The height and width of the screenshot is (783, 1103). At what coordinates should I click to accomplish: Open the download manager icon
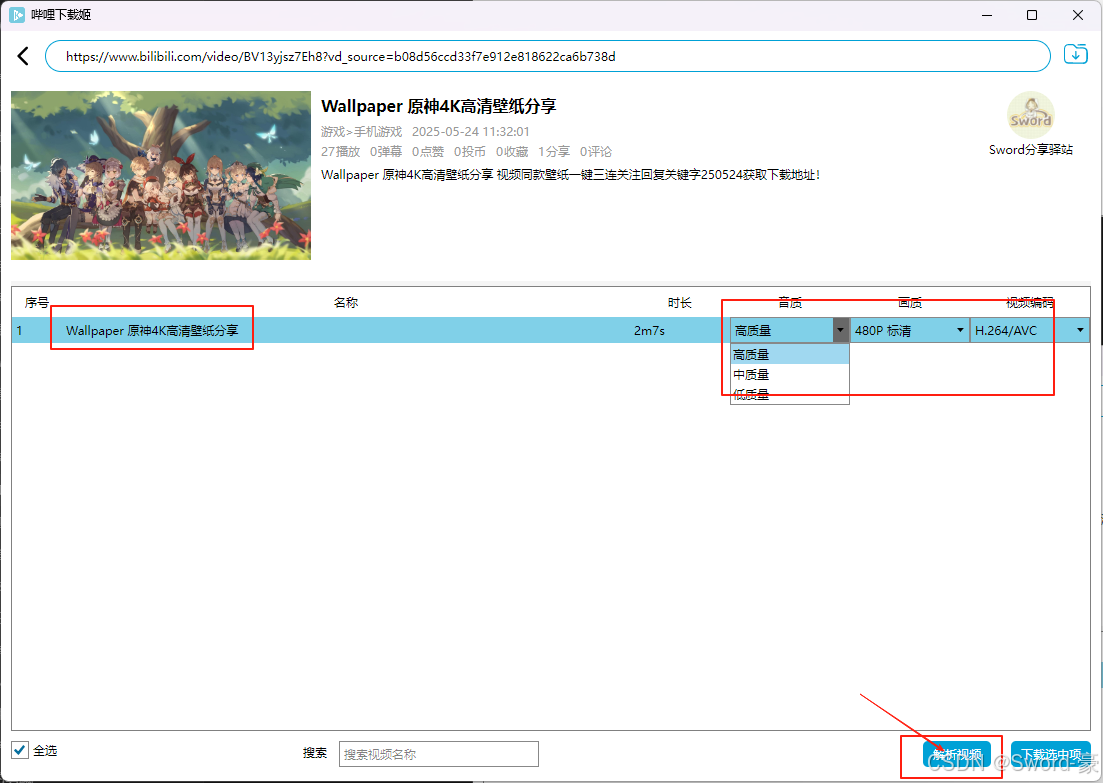pos(1075,54)
